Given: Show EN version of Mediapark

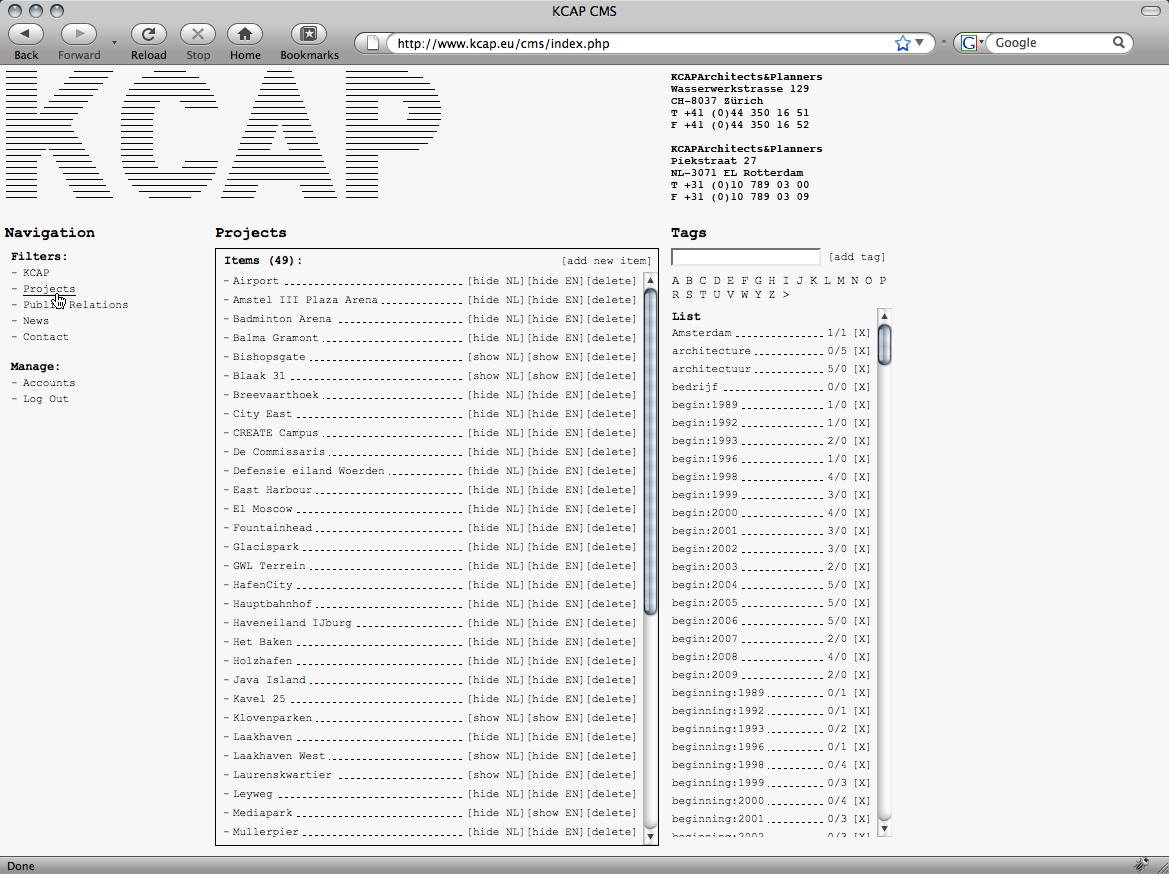Looking at the screenshot, I should click(555, 813).
